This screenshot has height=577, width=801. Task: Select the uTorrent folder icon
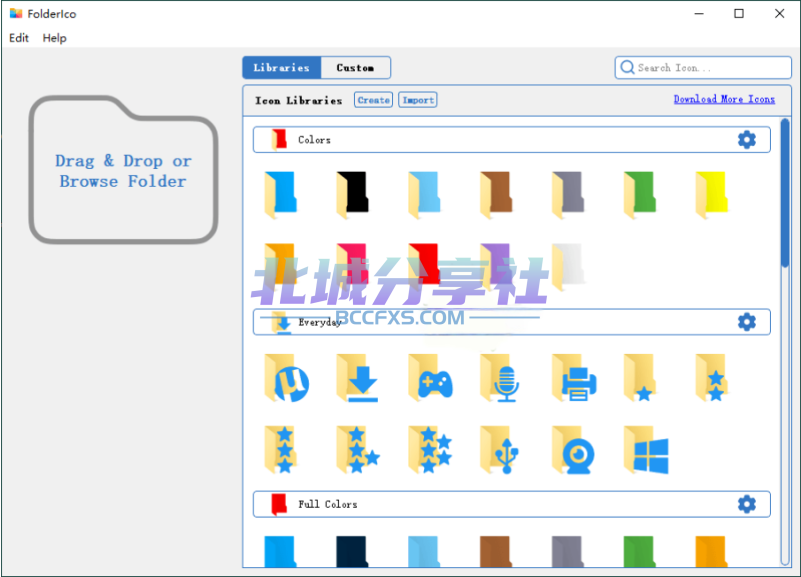pyautogui.click(x=287, y=378)
